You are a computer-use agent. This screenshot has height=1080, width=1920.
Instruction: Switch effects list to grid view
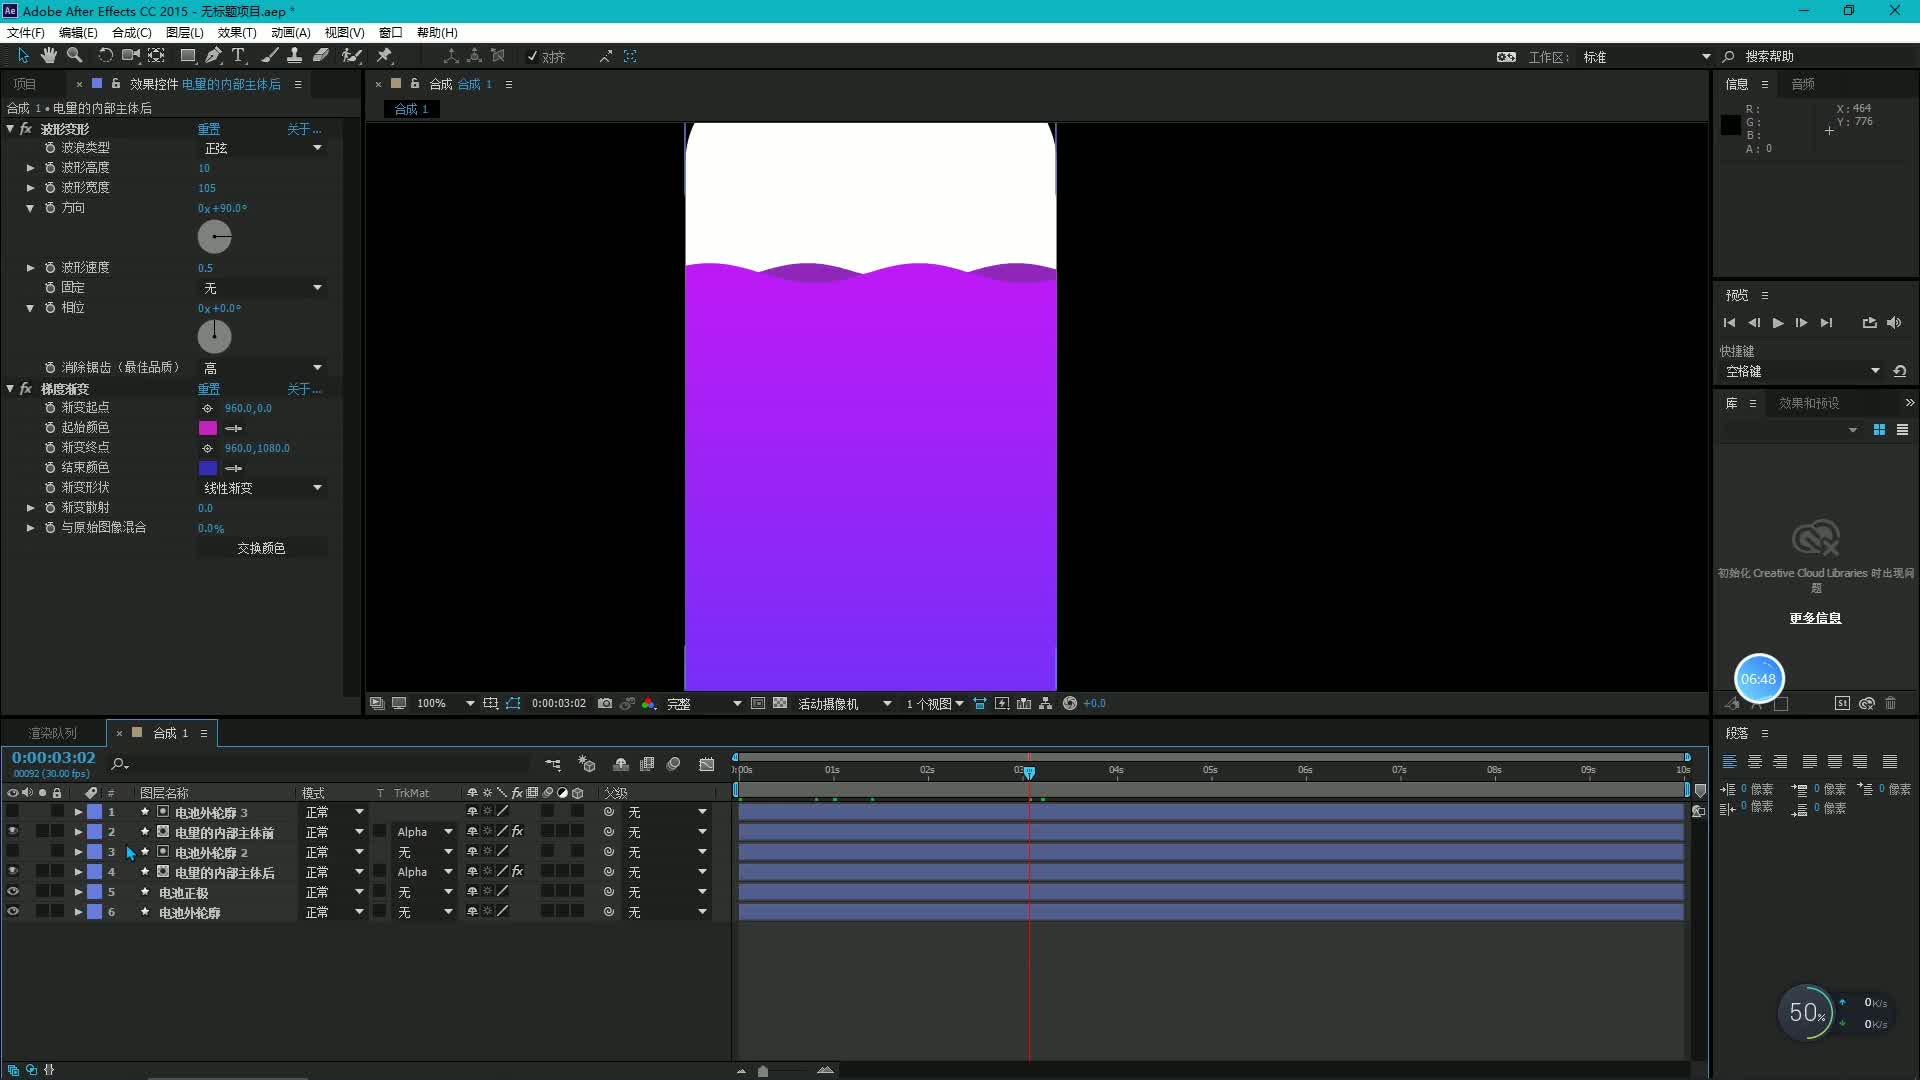pos(1879,430)
